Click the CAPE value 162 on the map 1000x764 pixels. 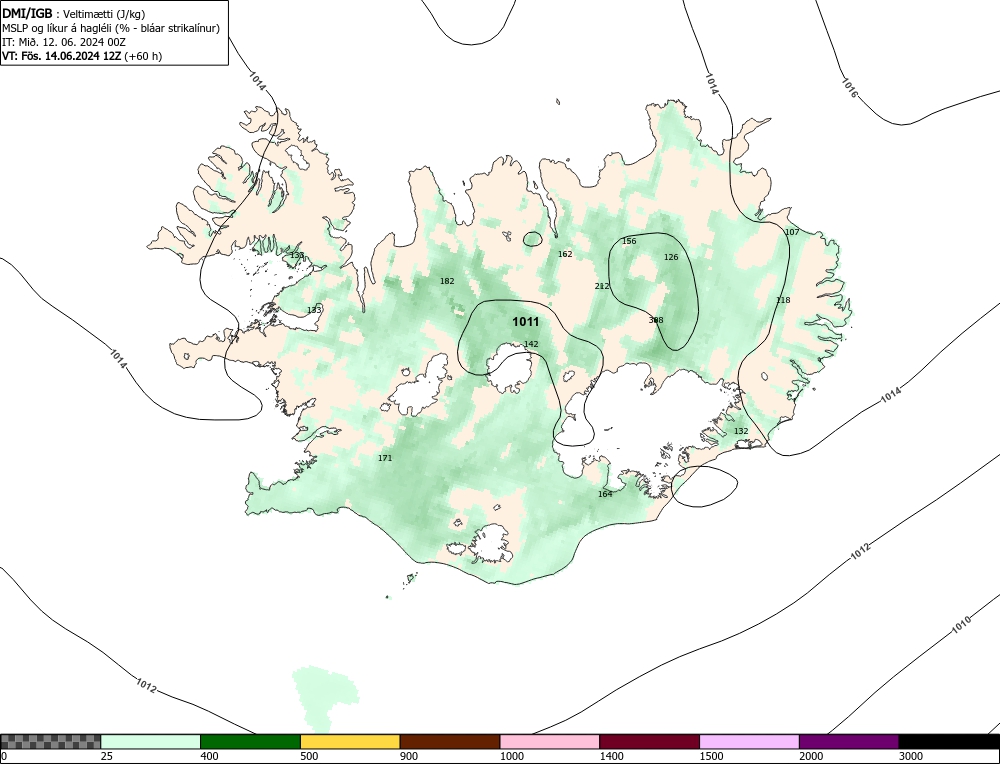pyautogui.click(x=565, y=254)
